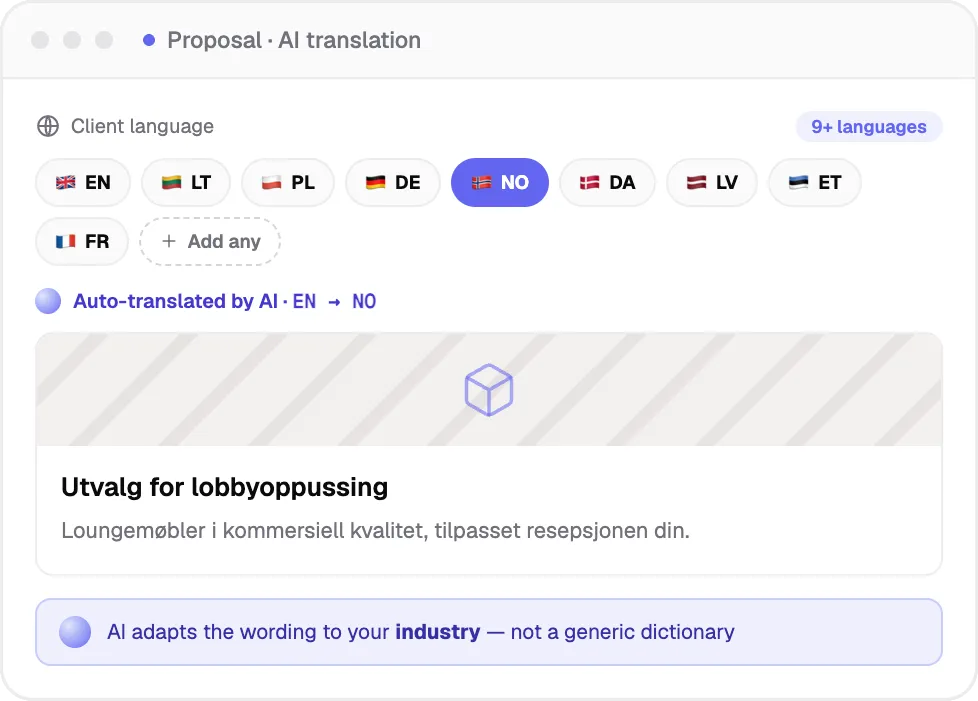978x701 pixels.
Task: Click the Proposal · AI translation title
Action: point(294,41)
